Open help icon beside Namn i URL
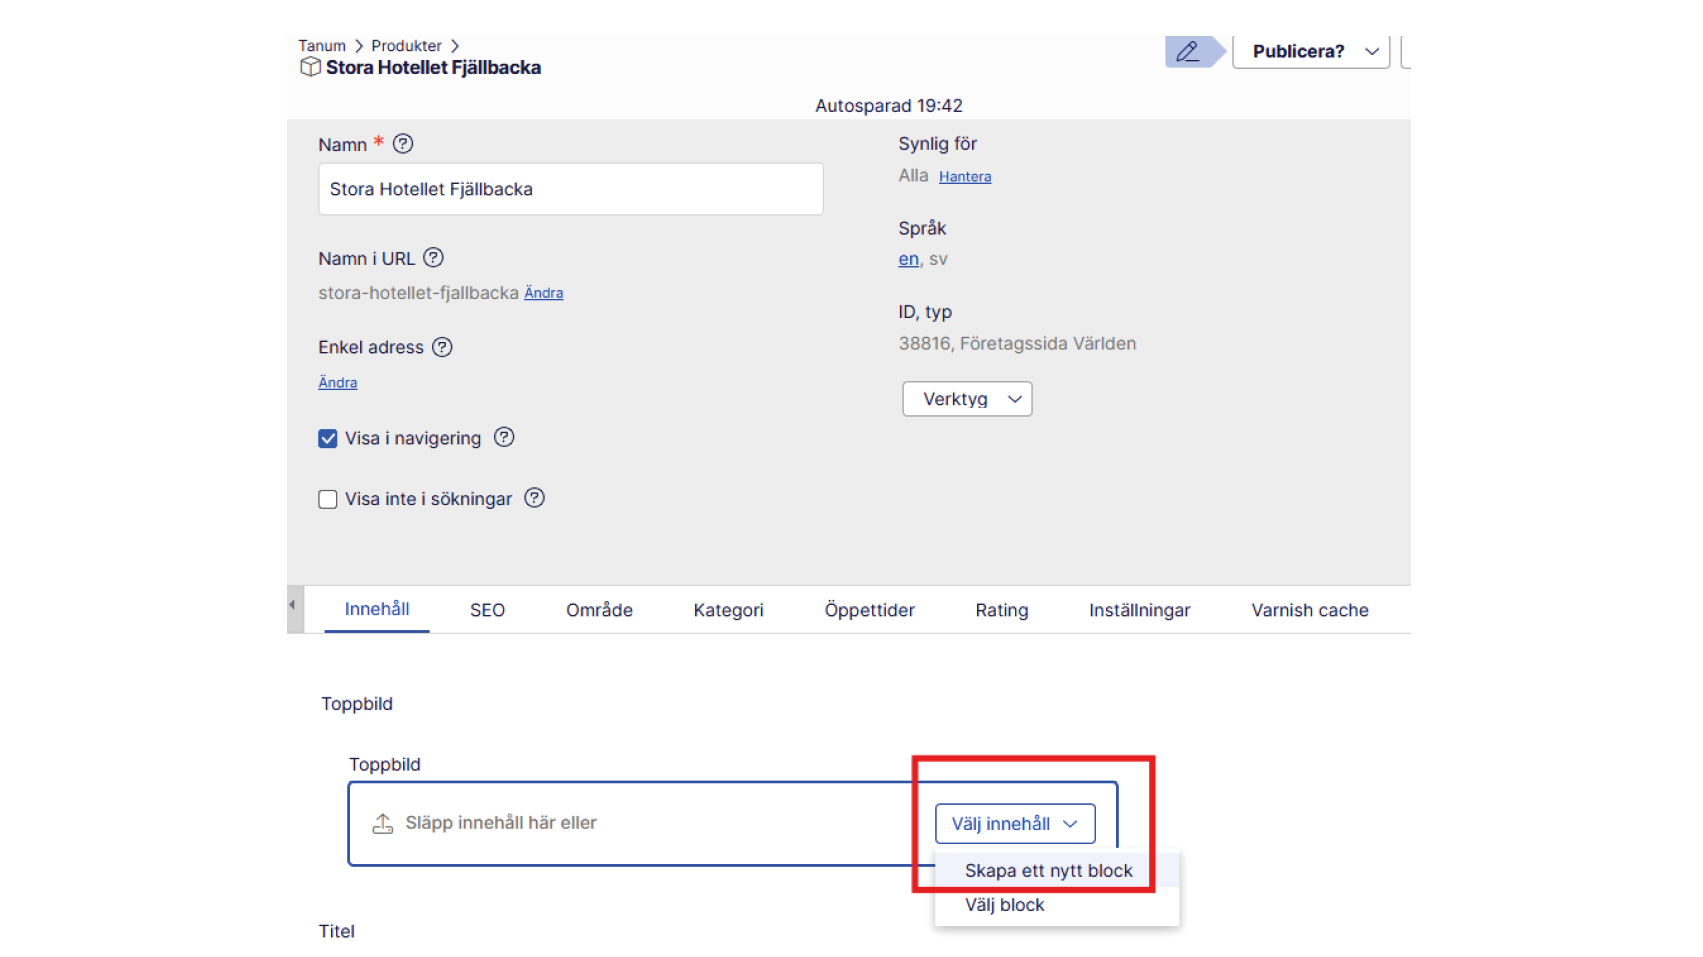The width and height of the screenshot is (1703, 957). tap(433, 258)
